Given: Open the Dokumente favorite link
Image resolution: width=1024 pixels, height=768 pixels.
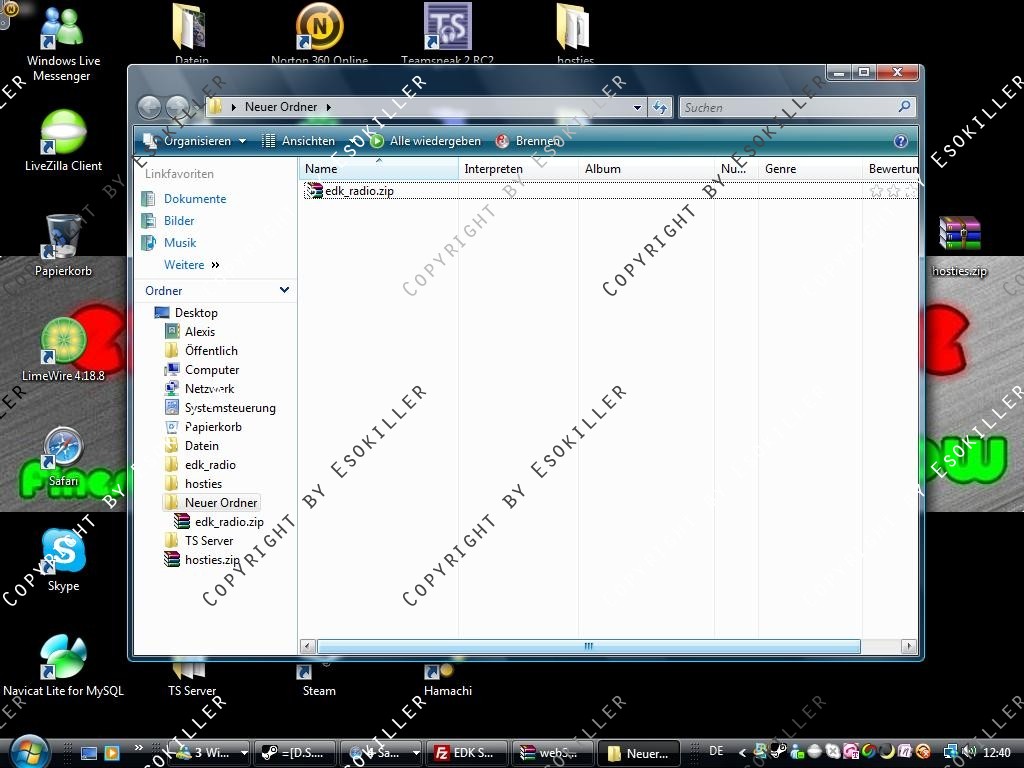Looking at the screenshot, I should click(x=195, y=199).
